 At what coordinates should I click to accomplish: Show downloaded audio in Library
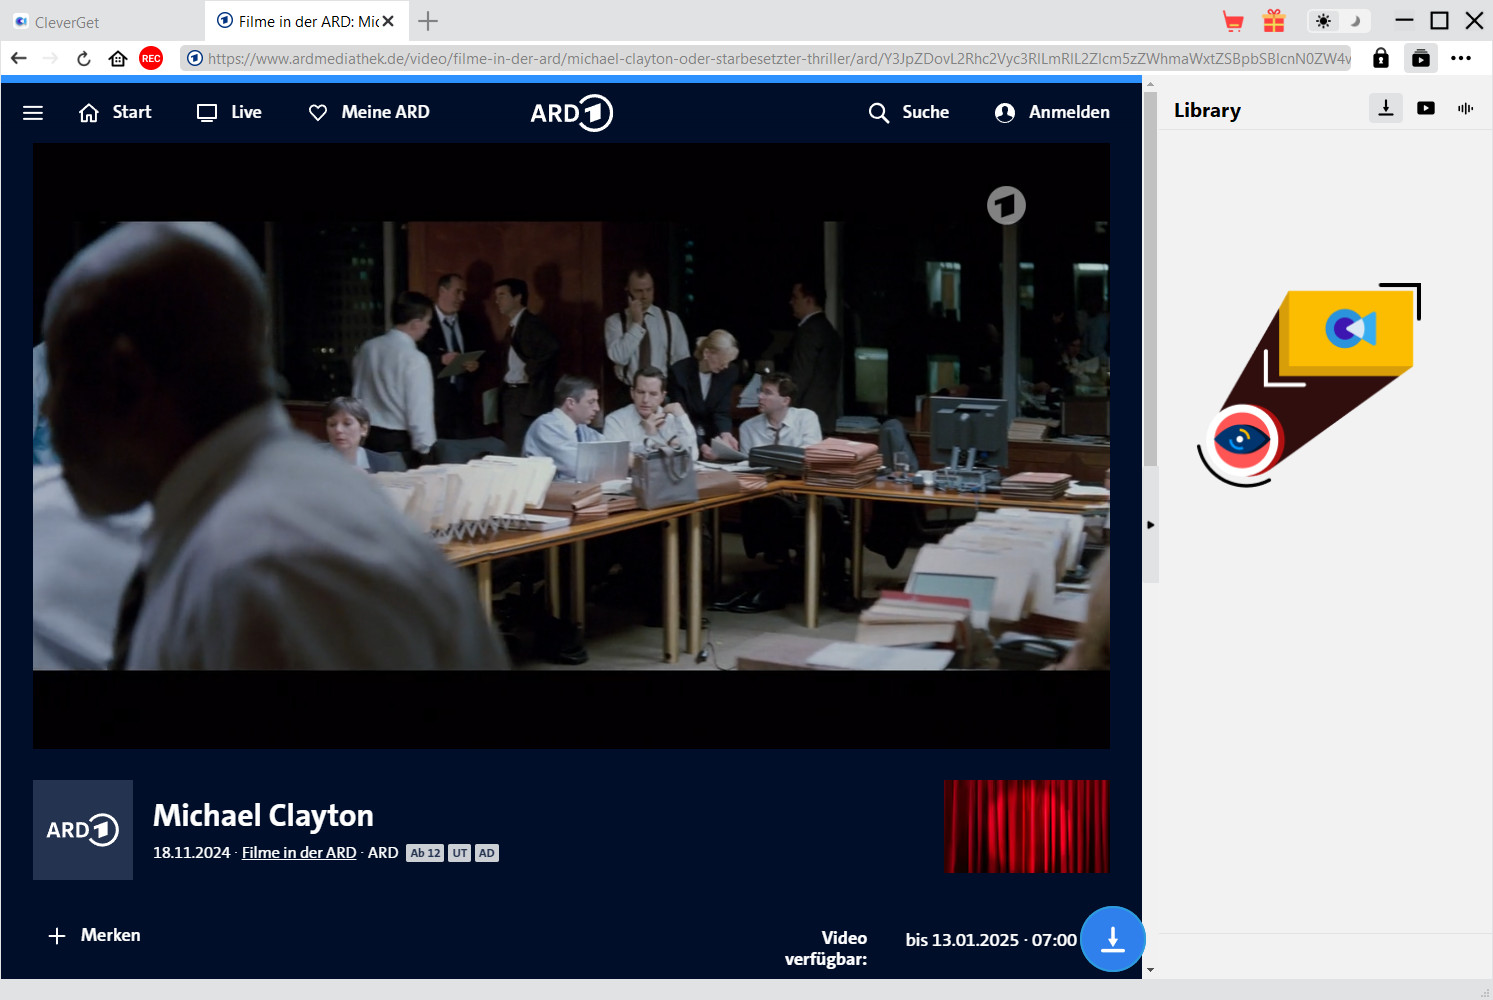(x=1466, y=108)
